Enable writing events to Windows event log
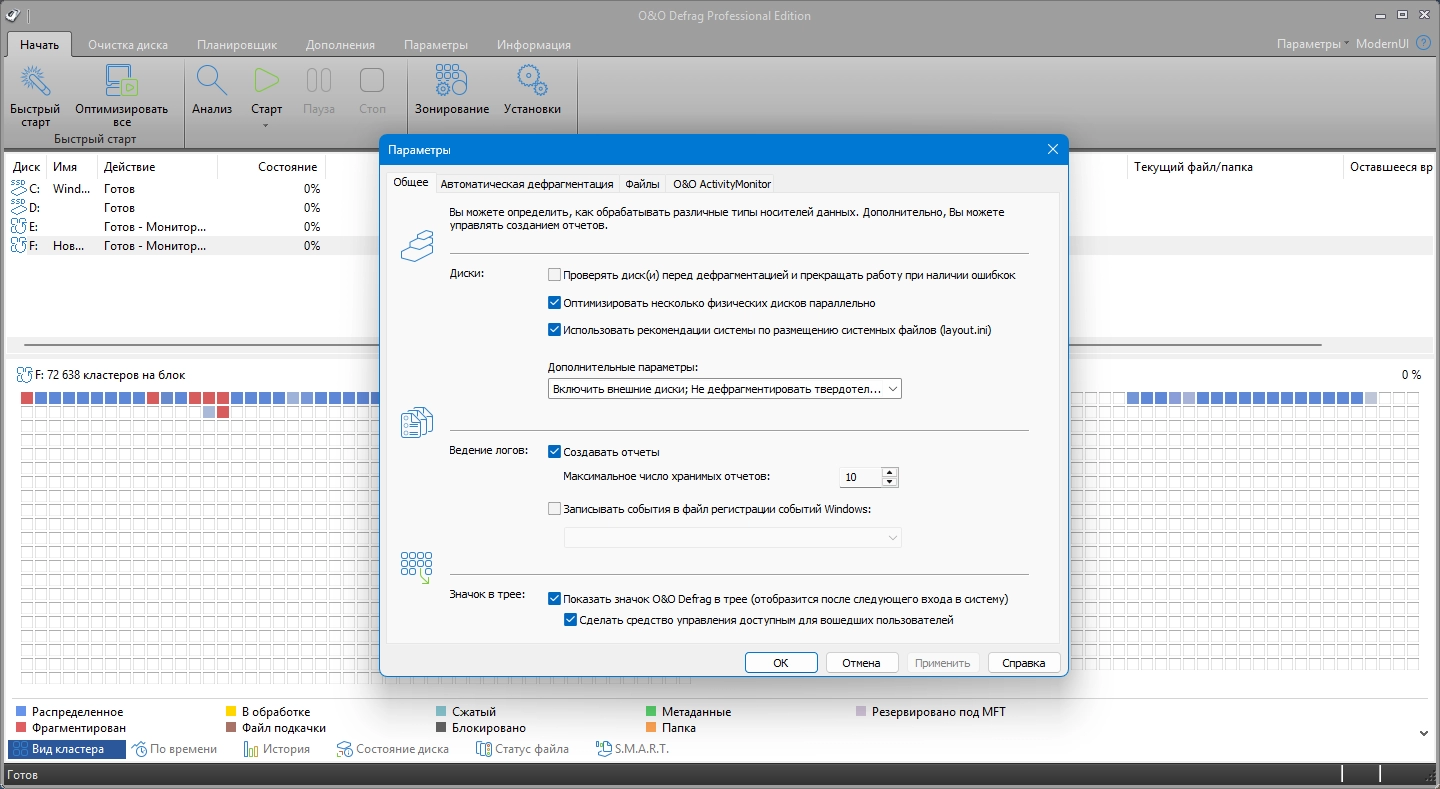This screenshot has width=1440, height=789. pos(555,508)
